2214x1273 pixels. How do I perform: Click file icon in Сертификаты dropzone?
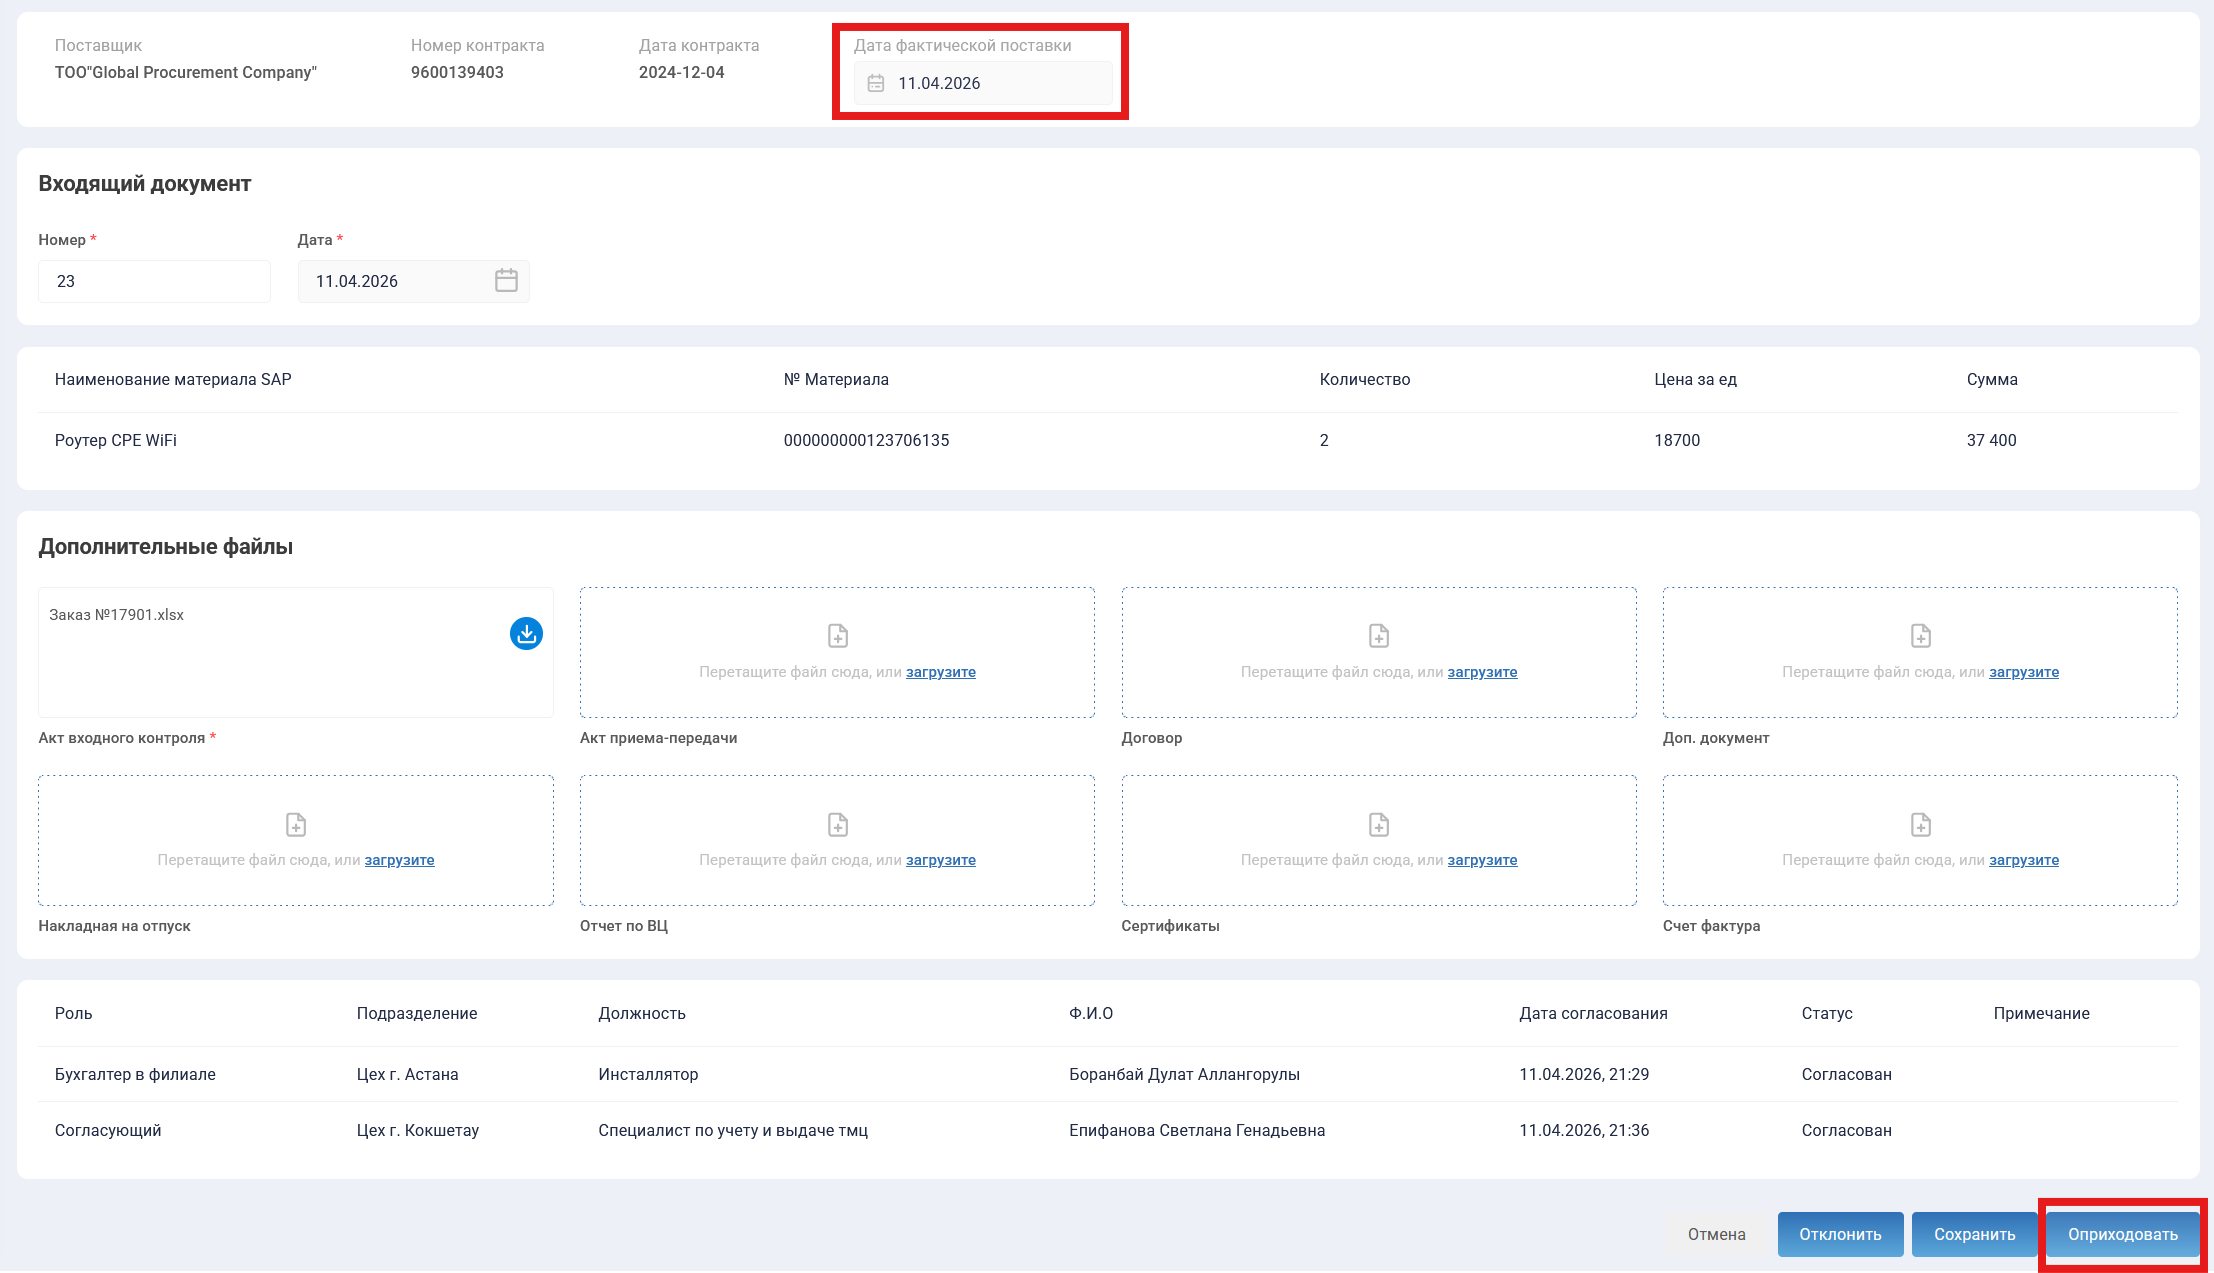1379,825
